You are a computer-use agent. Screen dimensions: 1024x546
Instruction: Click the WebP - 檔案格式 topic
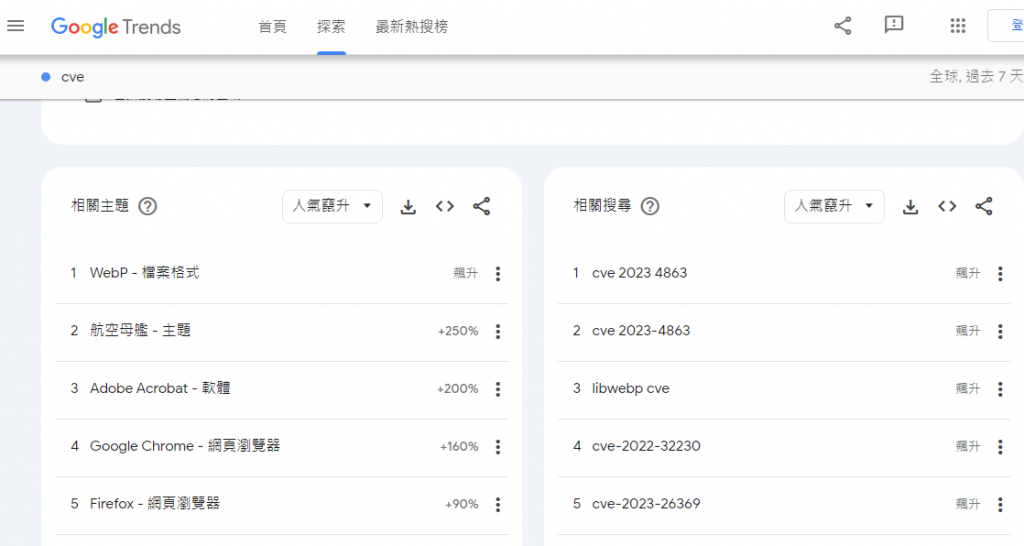[144, 273]
